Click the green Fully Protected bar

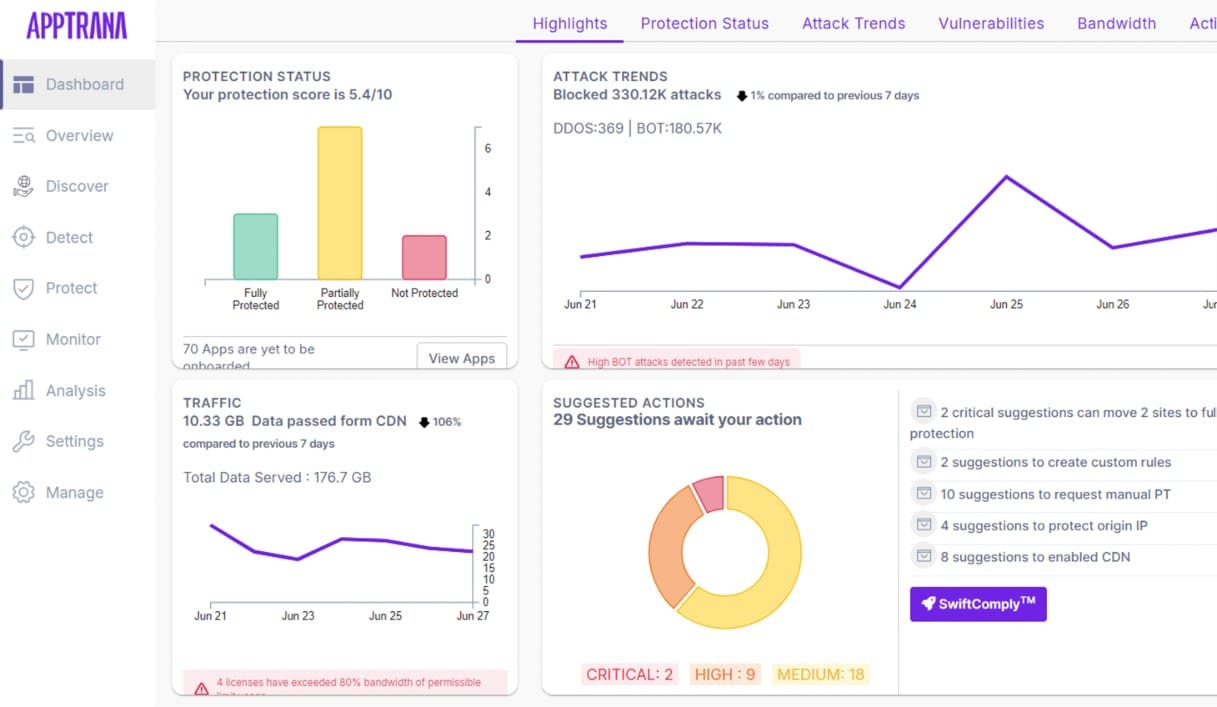coord(256,247)
